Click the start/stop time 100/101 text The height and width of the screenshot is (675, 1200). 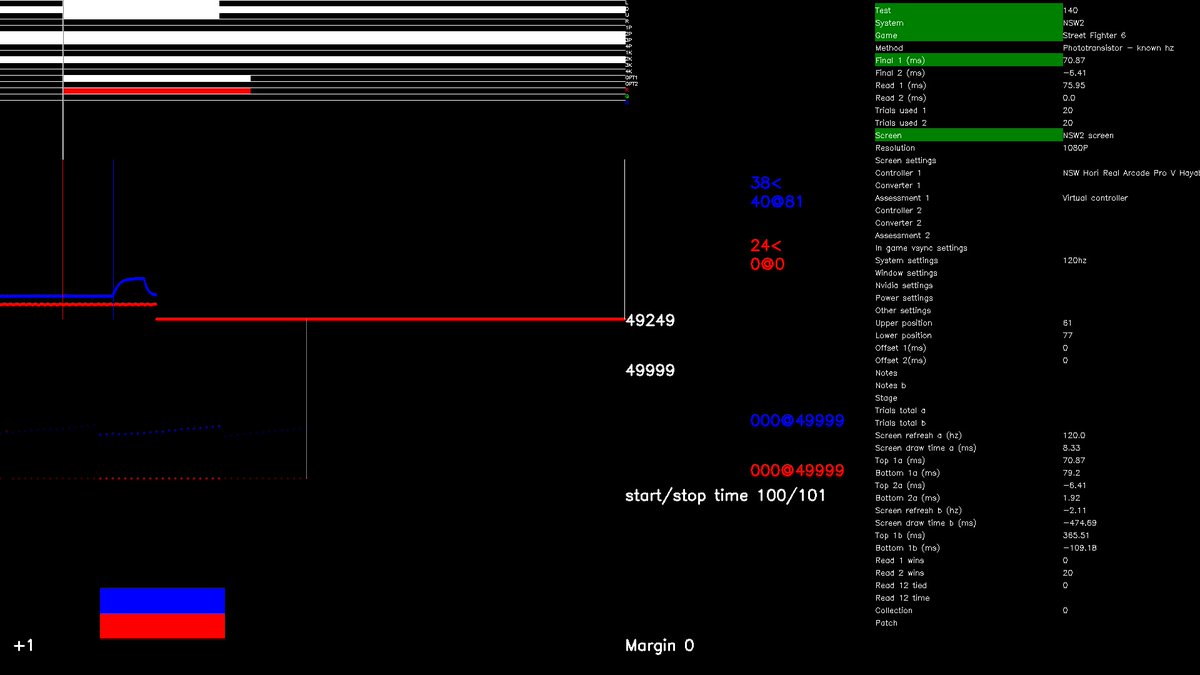725,496
